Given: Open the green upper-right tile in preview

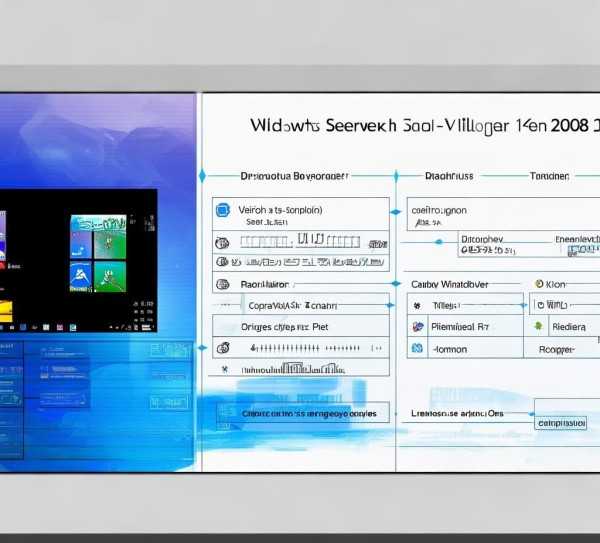Looking at the screenshot, I should (x=110, y=245).
